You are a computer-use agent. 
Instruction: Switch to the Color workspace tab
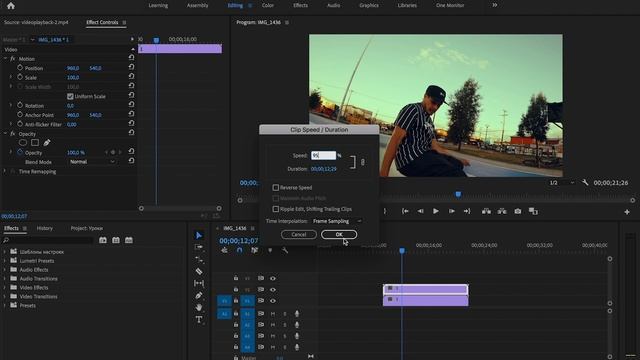(268, 5)
